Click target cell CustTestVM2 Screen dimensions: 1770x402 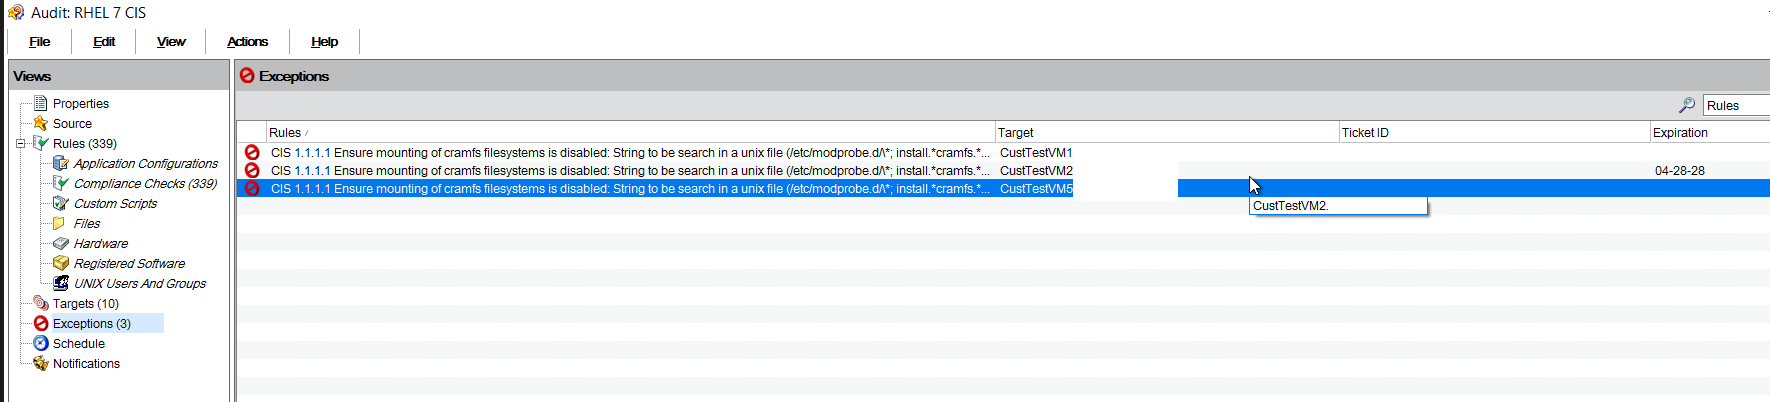coord(1036,170)
